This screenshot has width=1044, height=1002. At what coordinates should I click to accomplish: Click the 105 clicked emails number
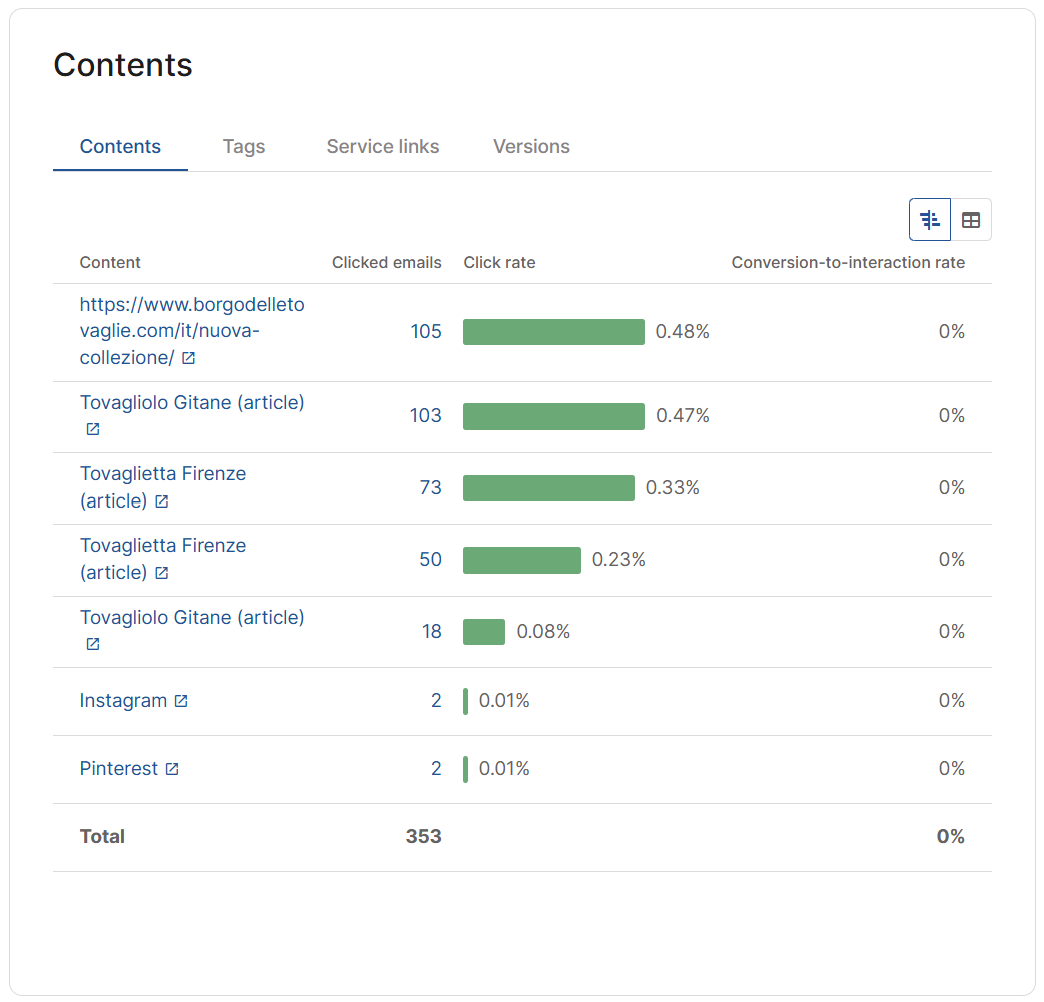(426, 332)
